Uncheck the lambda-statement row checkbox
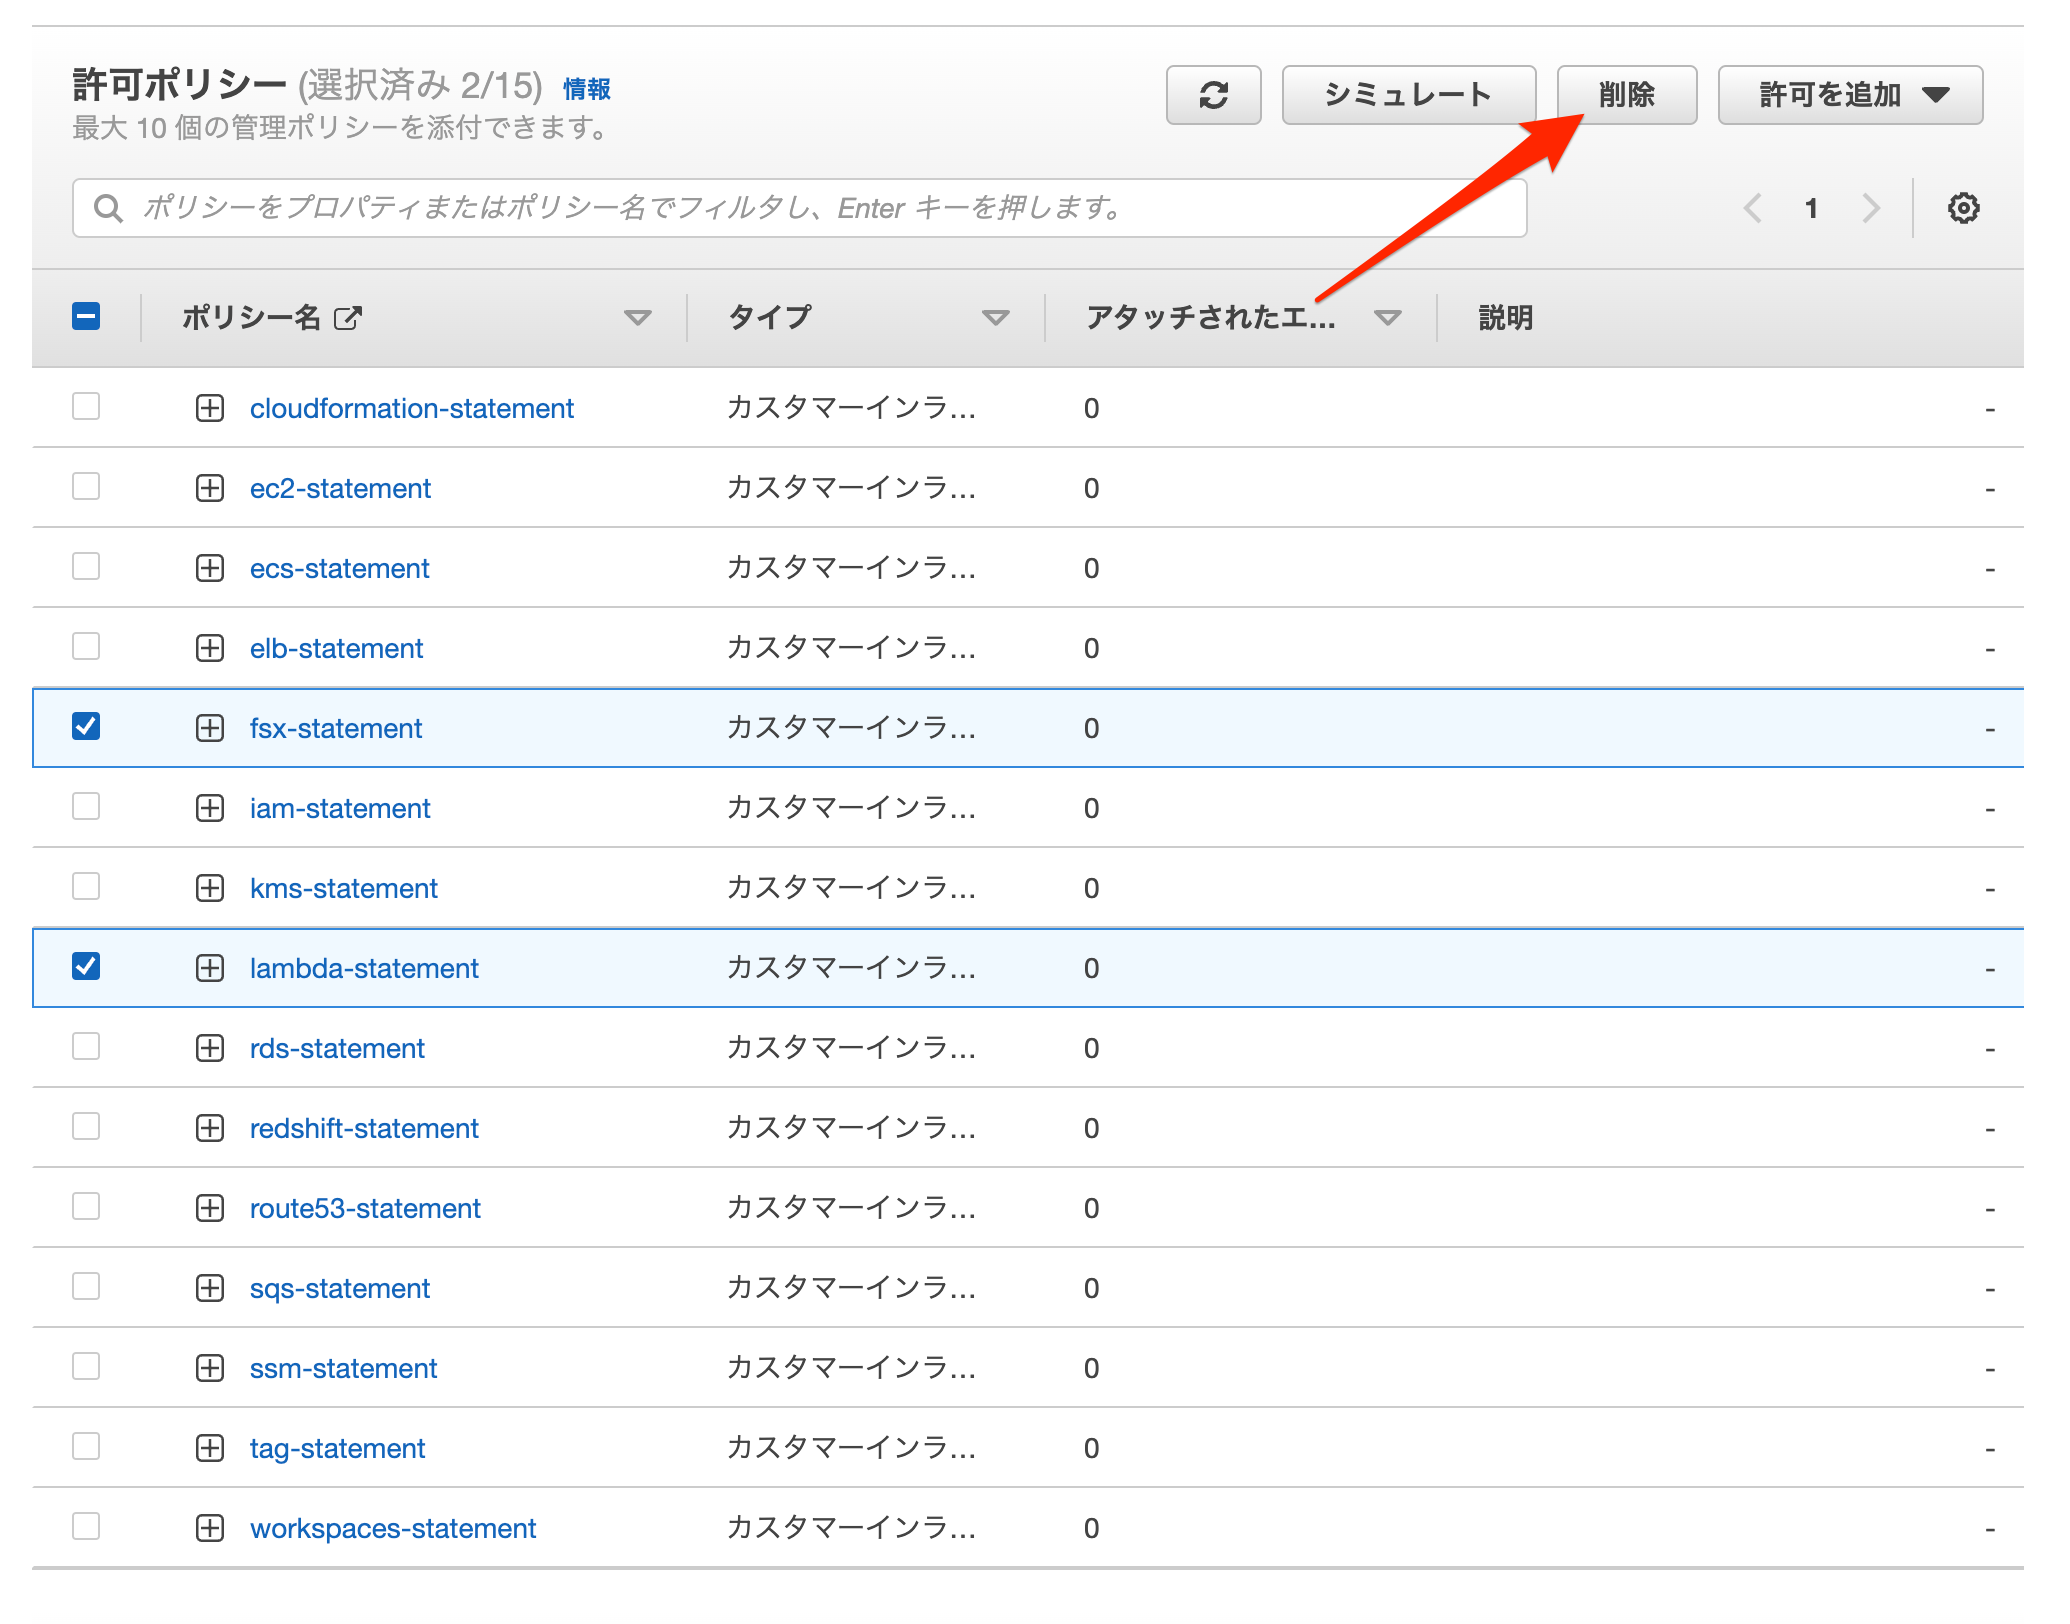Image resolution: width=2070 pixels, height=1624 pixels. (x=86, y=966)
